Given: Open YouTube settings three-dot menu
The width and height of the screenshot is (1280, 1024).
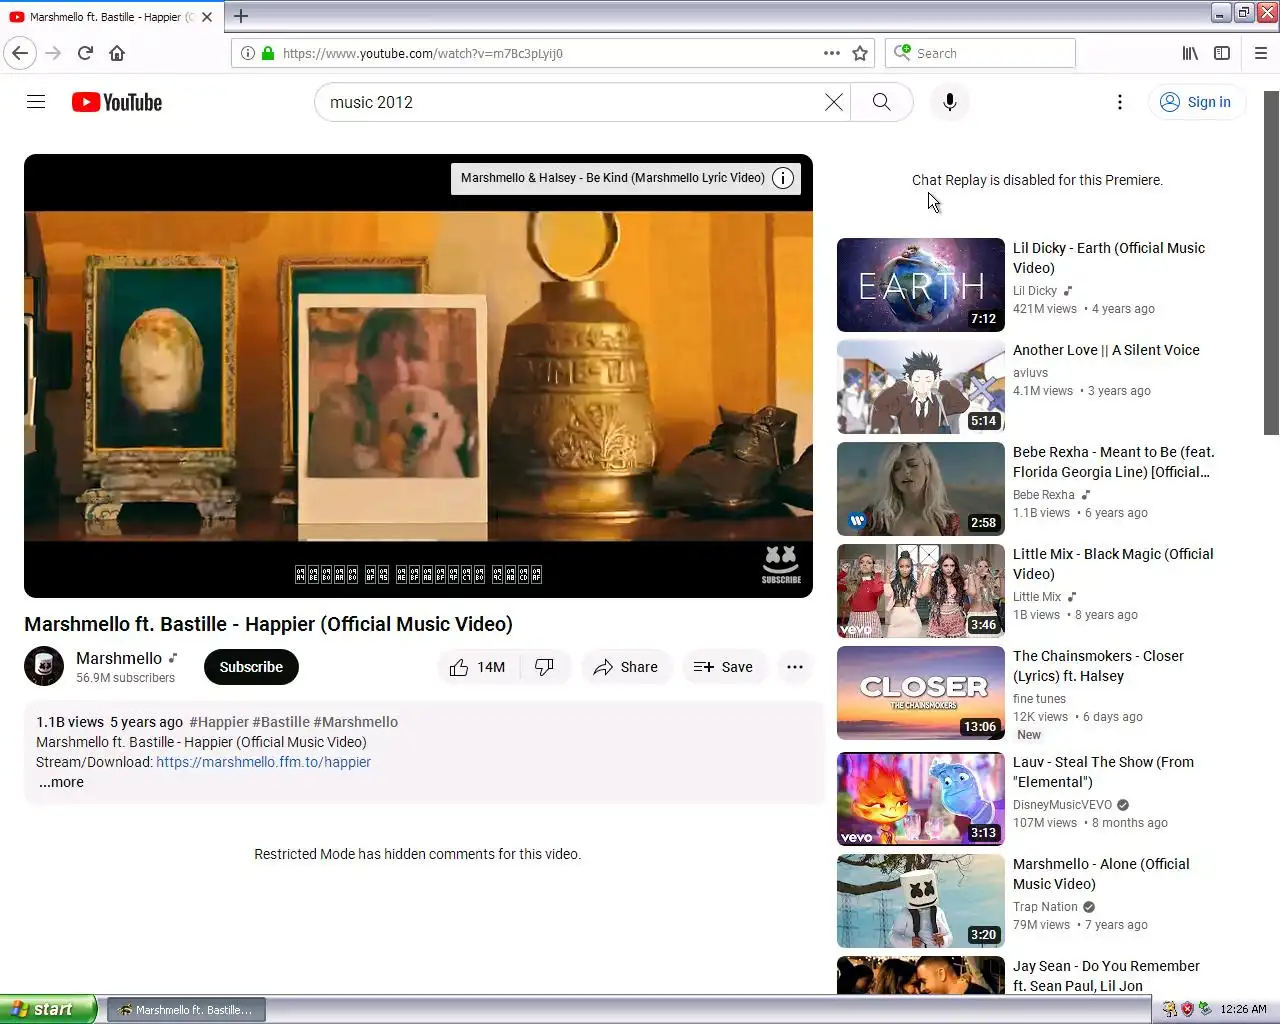Looking at the screenshot, I should coord(1120,102).
